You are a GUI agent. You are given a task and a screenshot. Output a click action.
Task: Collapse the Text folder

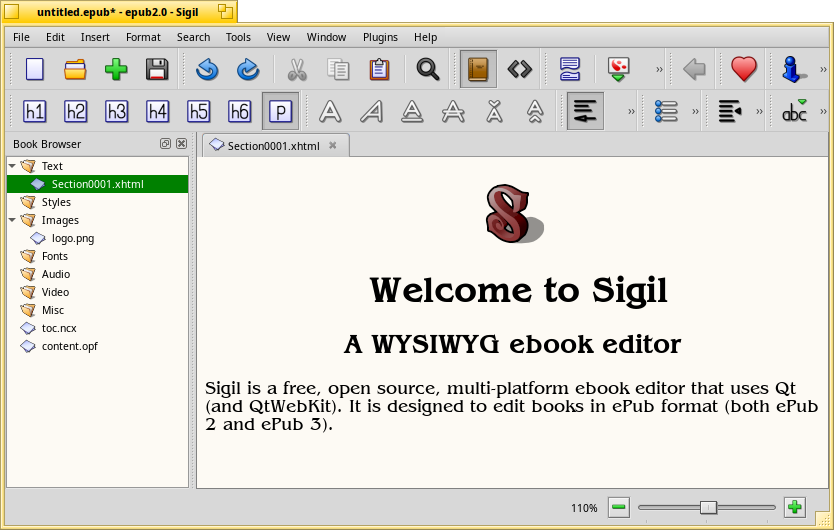pos(12,166)
